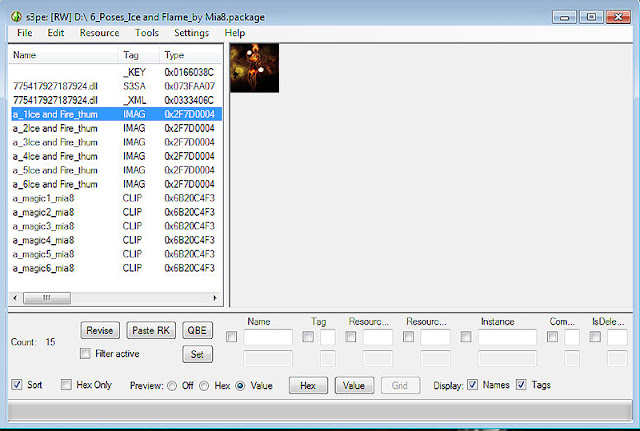The width and height of the screenshot is (640, 431).
Task: Toggle the first Resourc... filter checkbox
Action: coord(351,337)
